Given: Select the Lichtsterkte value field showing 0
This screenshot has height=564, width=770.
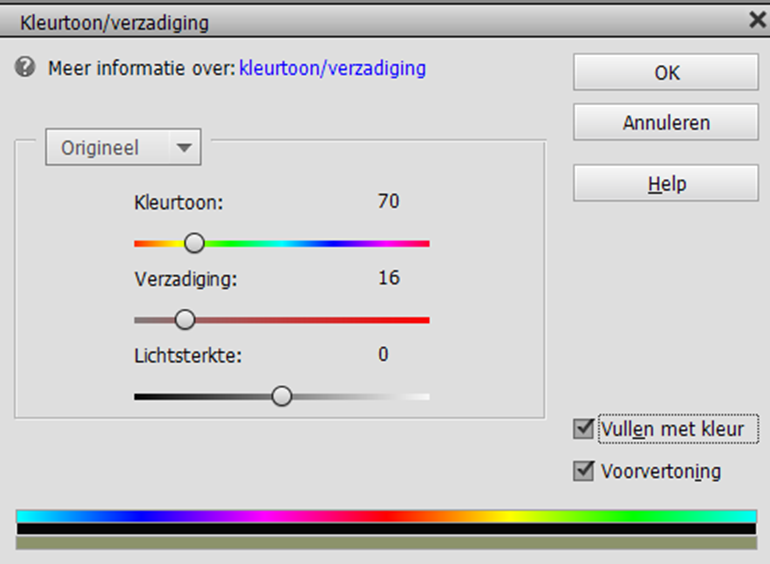Looking at the screenshot, I should [x=384, y=354].
